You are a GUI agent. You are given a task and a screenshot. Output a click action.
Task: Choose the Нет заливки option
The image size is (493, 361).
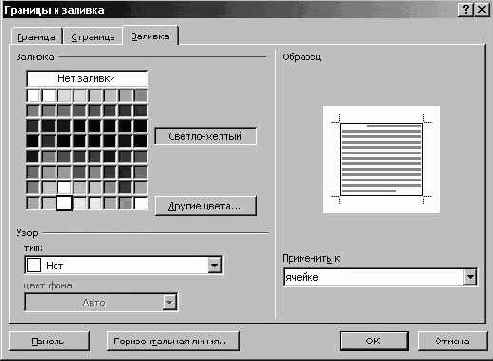coord(87,79)
